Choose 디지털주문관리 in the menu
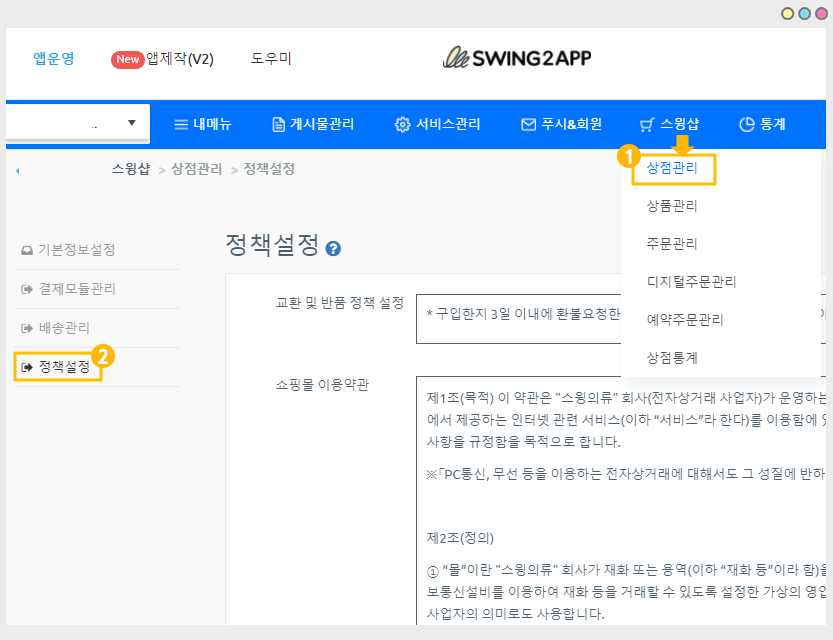 click(691, 282)
